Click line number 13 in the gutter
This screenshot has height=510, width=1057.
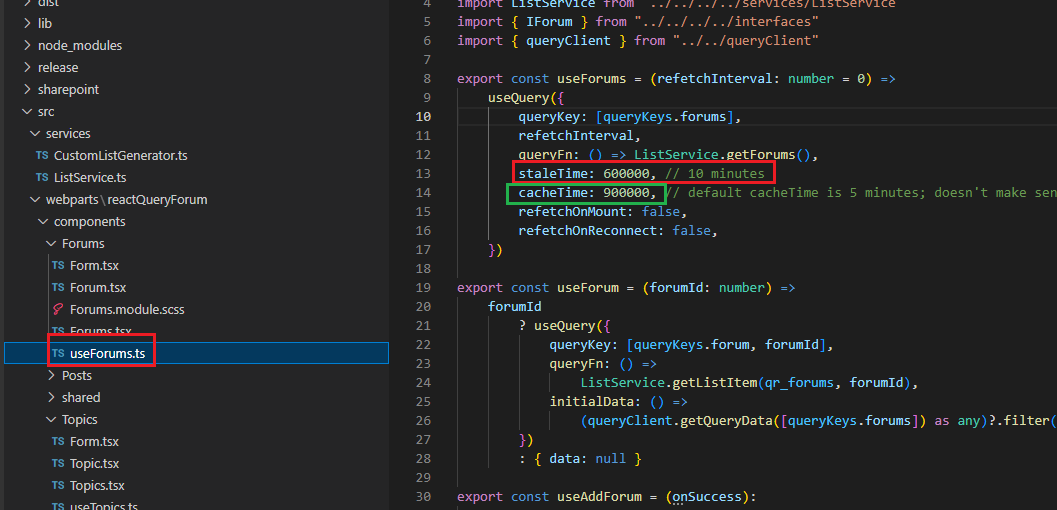pos(422,173)
